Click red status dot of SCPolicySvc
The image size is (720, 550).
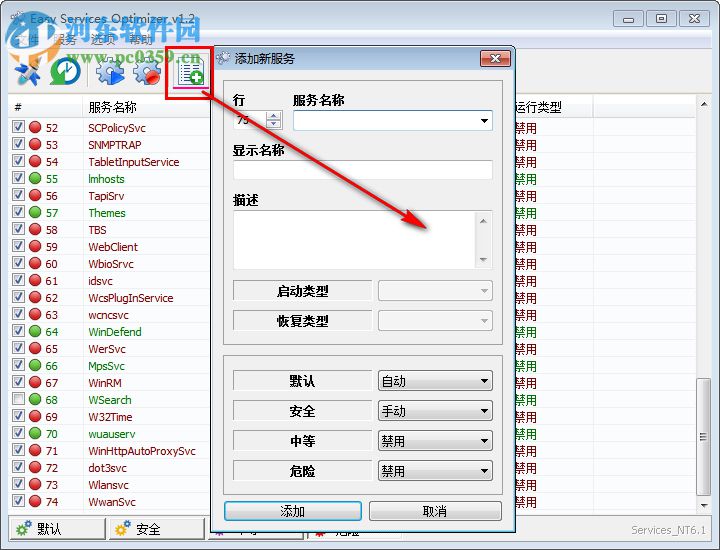point(35,127)
